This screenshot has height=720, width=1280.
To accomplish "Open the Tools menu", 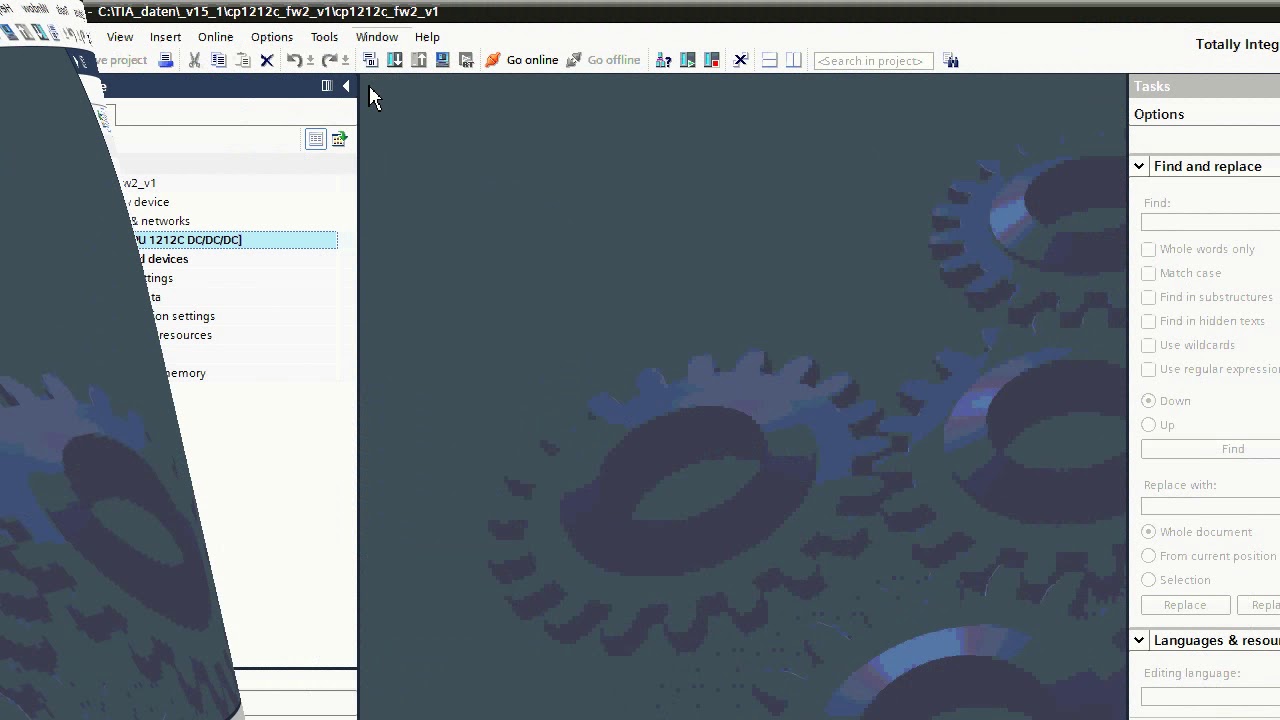I will tap(324, 37).
